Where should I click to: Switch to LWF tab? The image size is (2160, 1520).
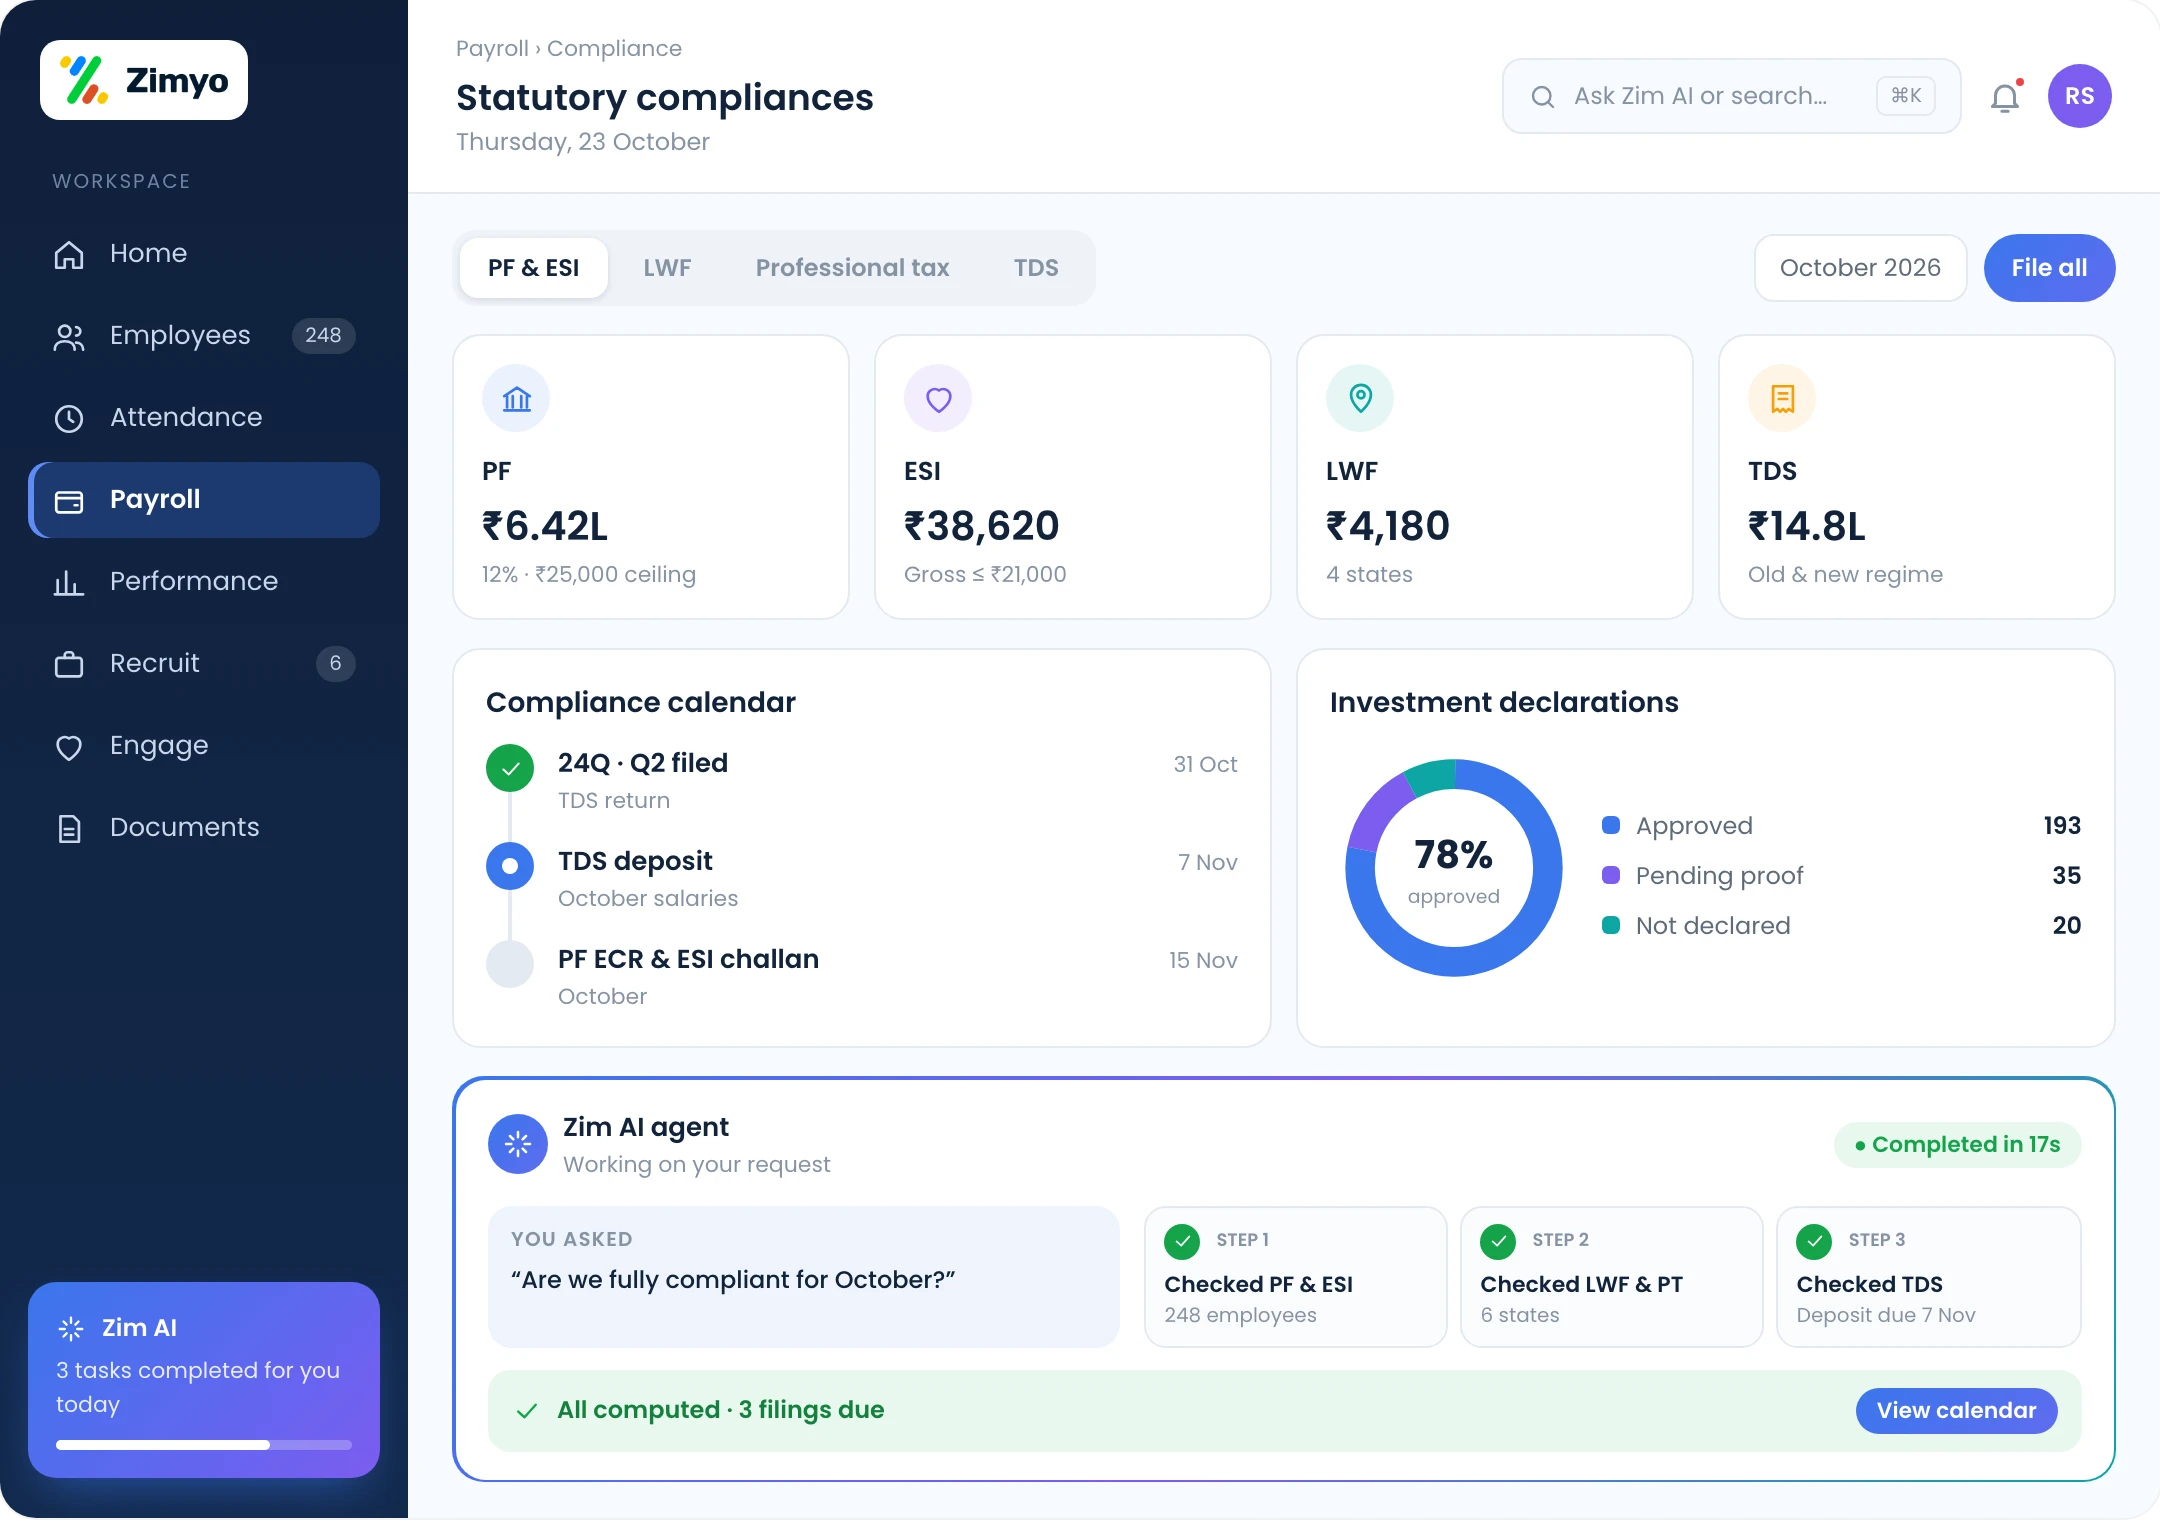[667, 268]
